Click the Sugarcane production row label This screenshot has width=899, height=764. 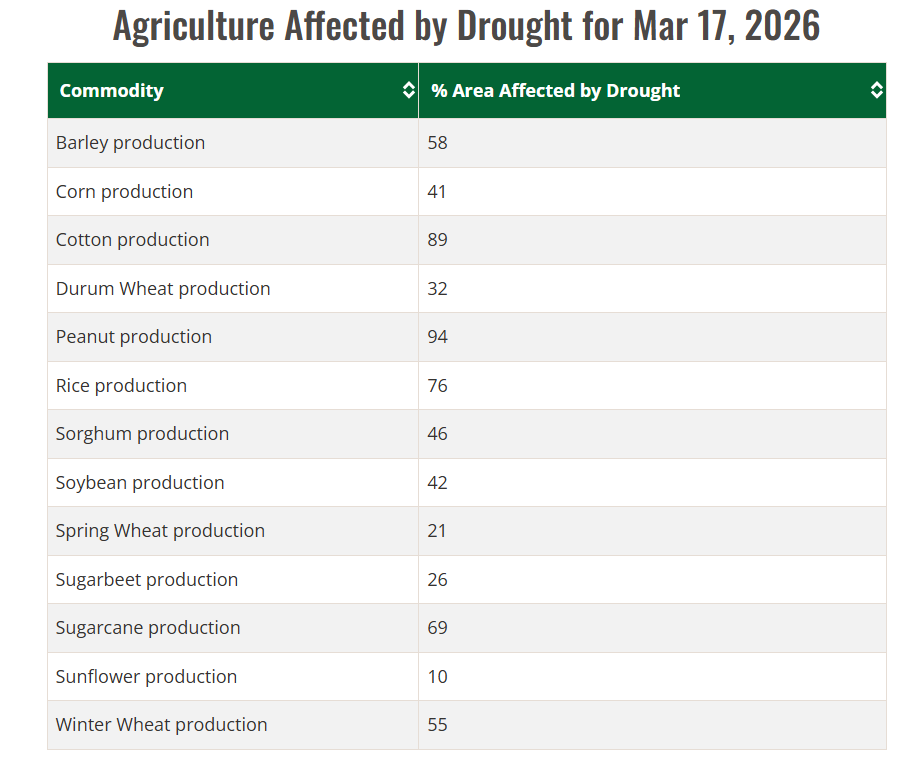tap(148, 628)
